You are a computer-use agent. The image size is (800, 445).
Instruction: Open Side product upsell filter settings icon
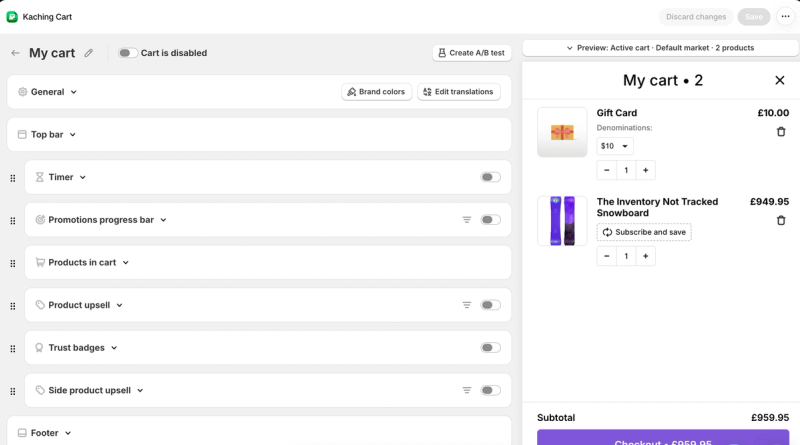pyautogui.click(x=467, y=390)
